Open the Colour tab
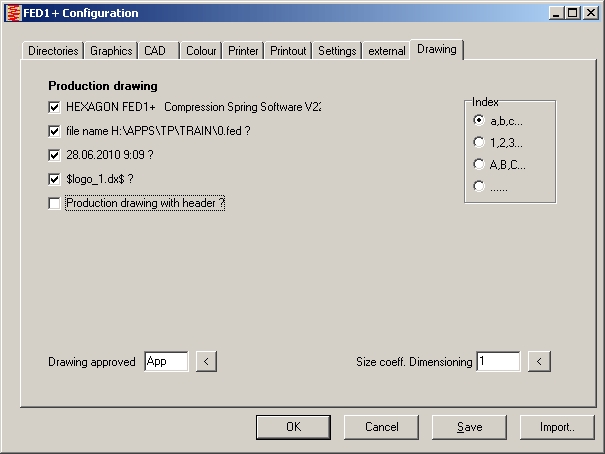 [x=201, y=51]
